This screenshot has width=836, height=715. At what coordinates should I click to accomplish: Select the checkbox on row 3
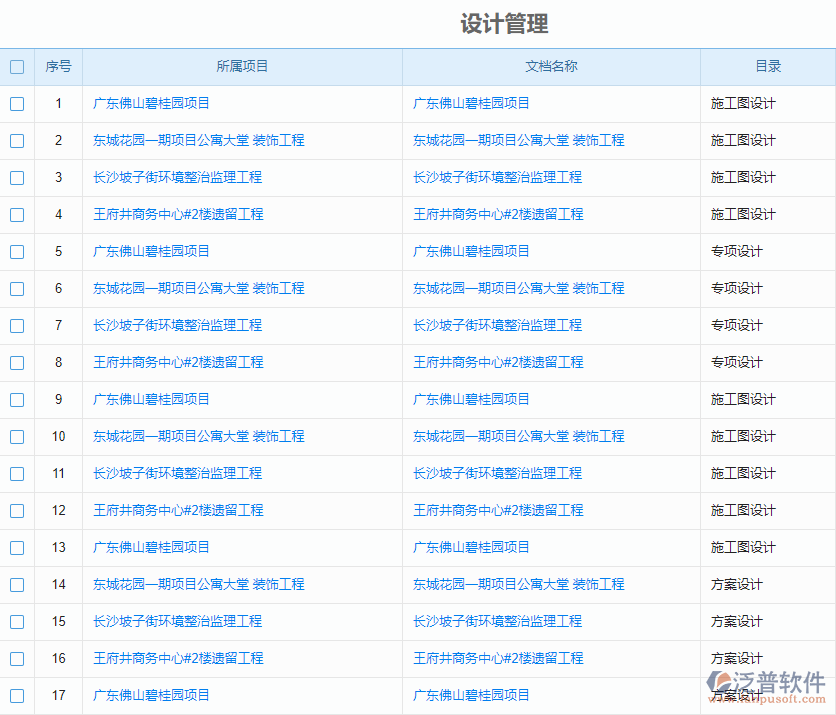click(16, 177)
